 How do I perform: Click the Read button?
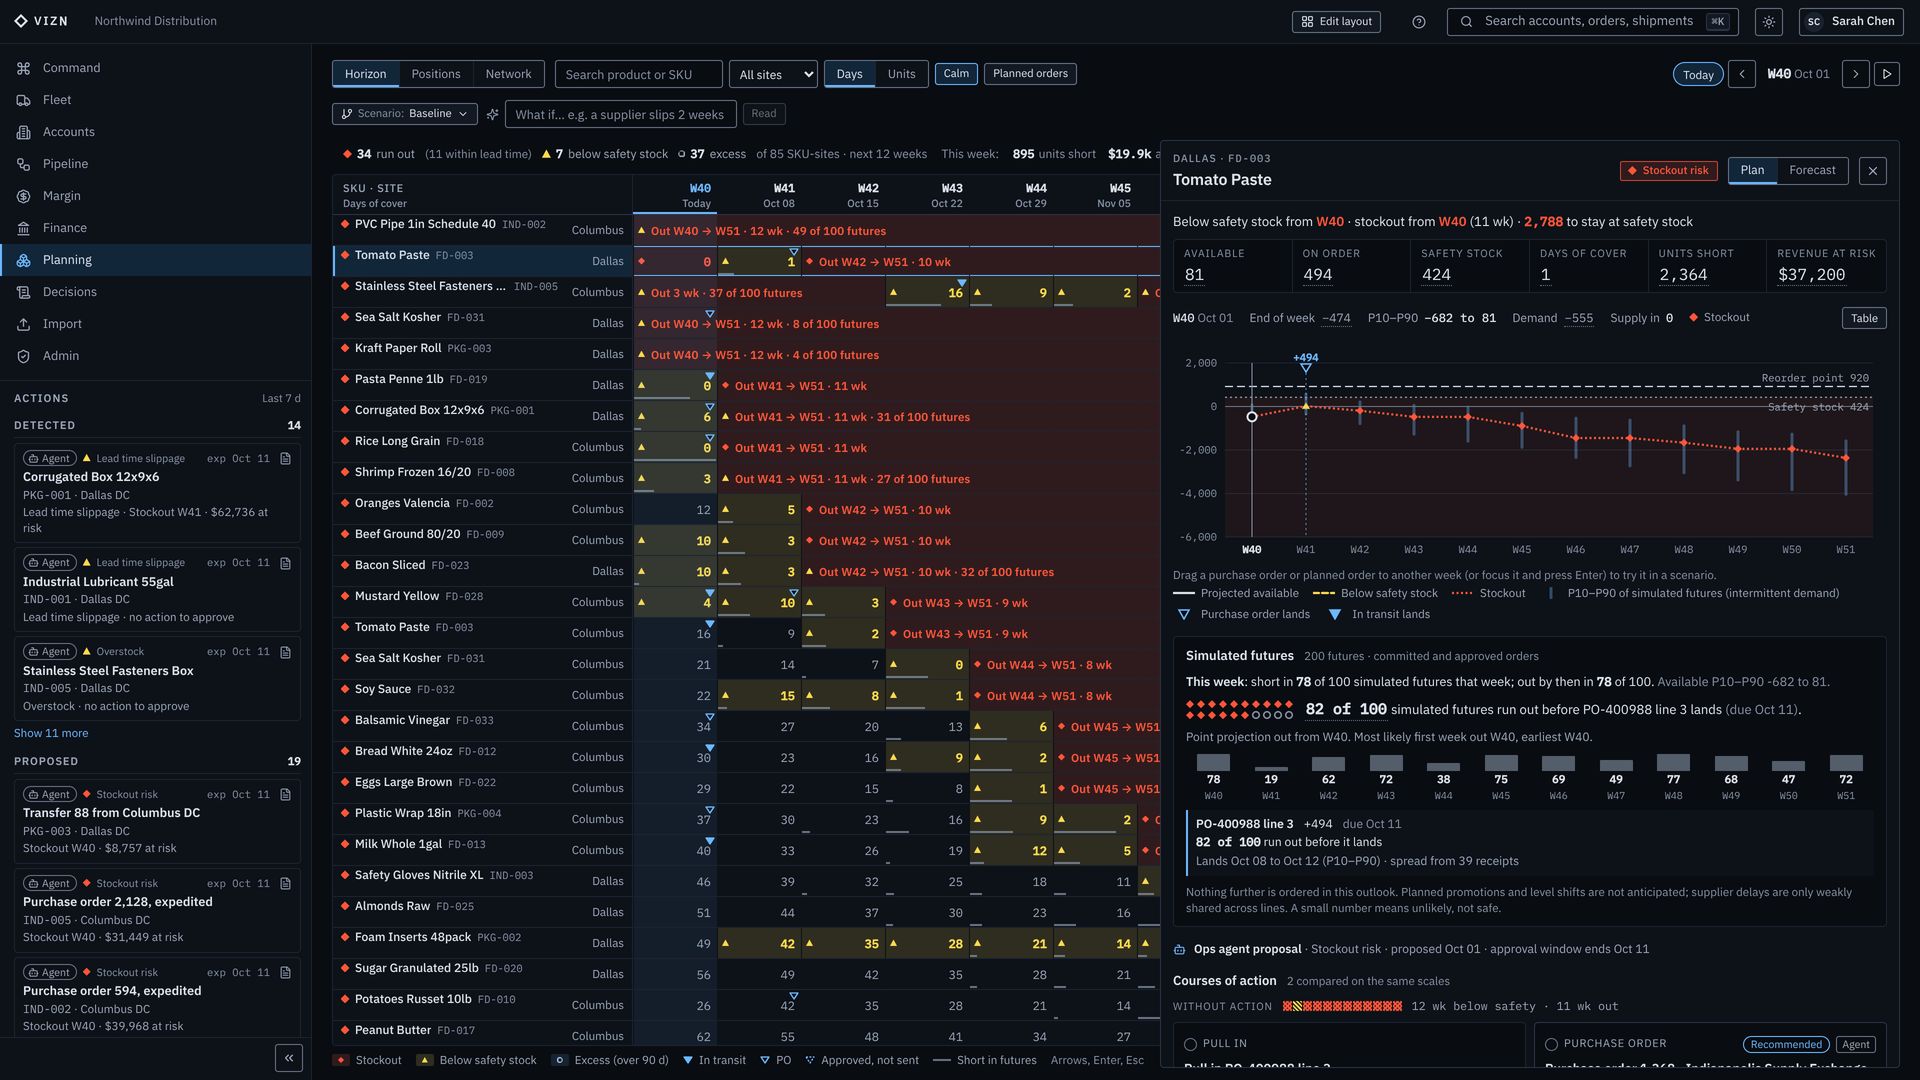[x=764, y=114]
